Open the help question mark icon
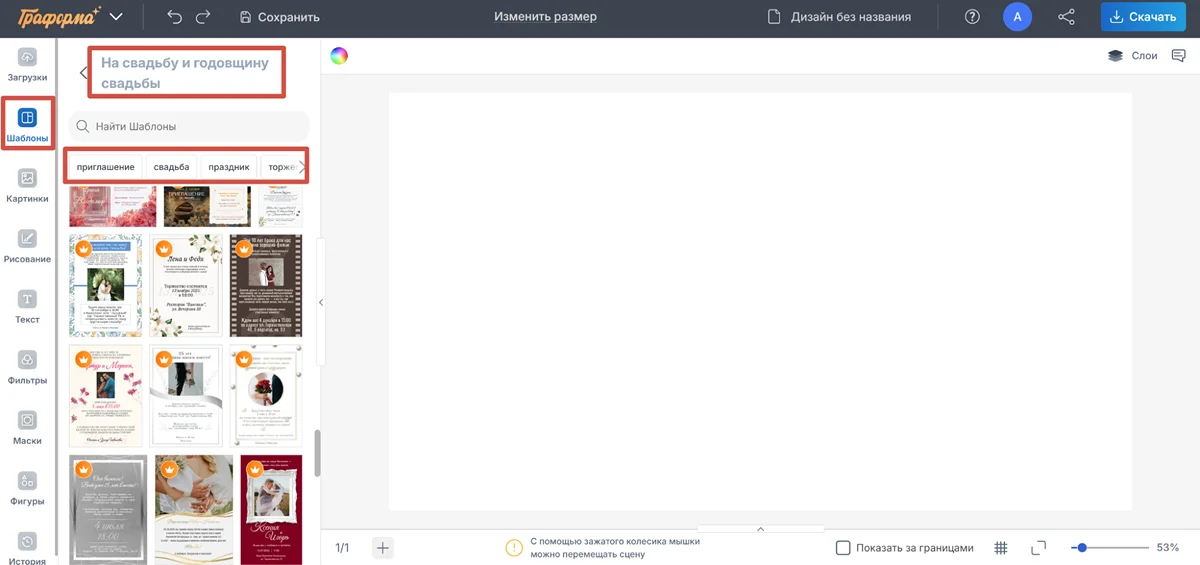 pyautogui.click(x=972, y=17)
